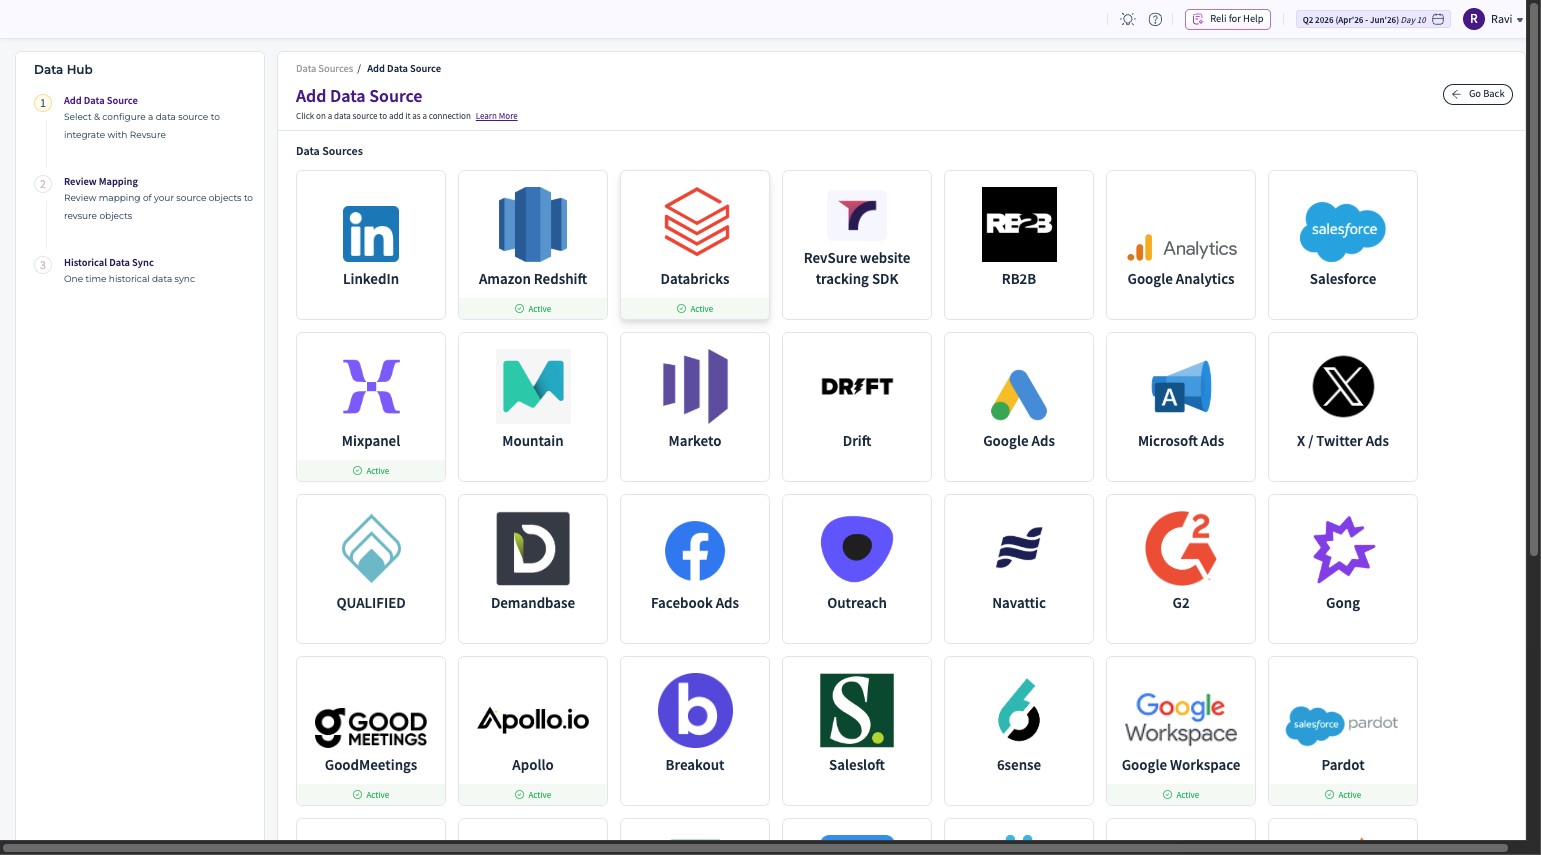Image resolution: width=1541 pixels, height=855 pixels.
Task: Open the Q2 2026 quarter date selector
Action: [x=1373, y=19]
